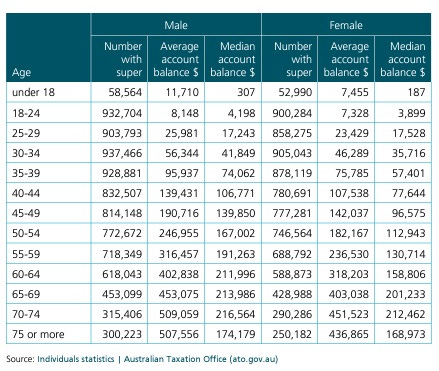This screenshot has width=439, height=371.
Task: Click the female median value 168,973
Action: coord(406,334)
